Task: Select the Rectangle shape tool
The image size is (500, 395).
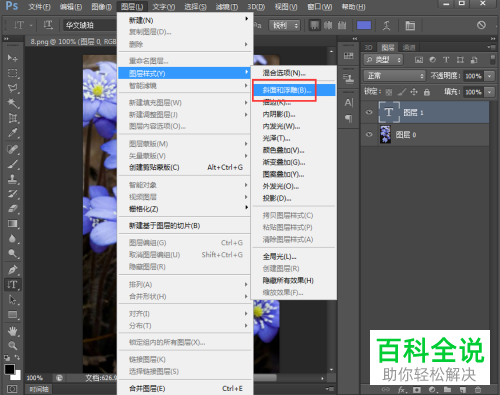Action: (x=12, y=315)
